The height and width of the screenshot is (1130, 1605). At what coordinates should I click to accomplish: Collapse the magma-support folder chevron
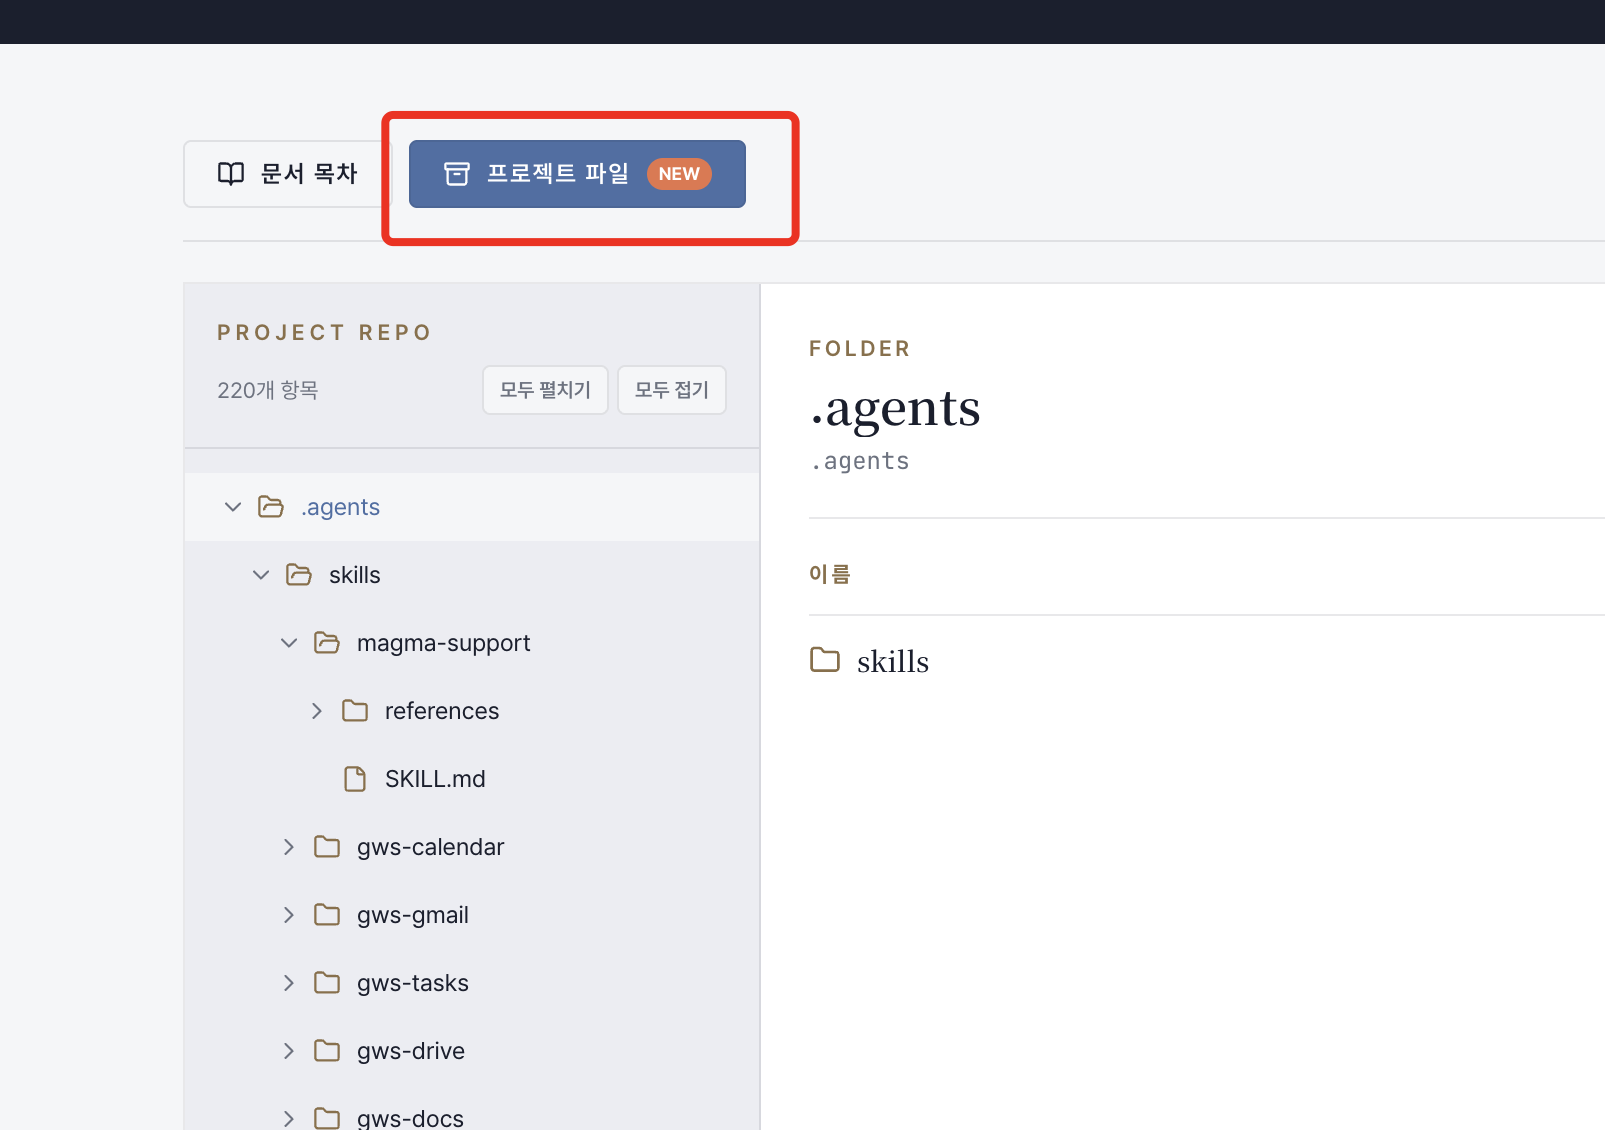[289, 643]
